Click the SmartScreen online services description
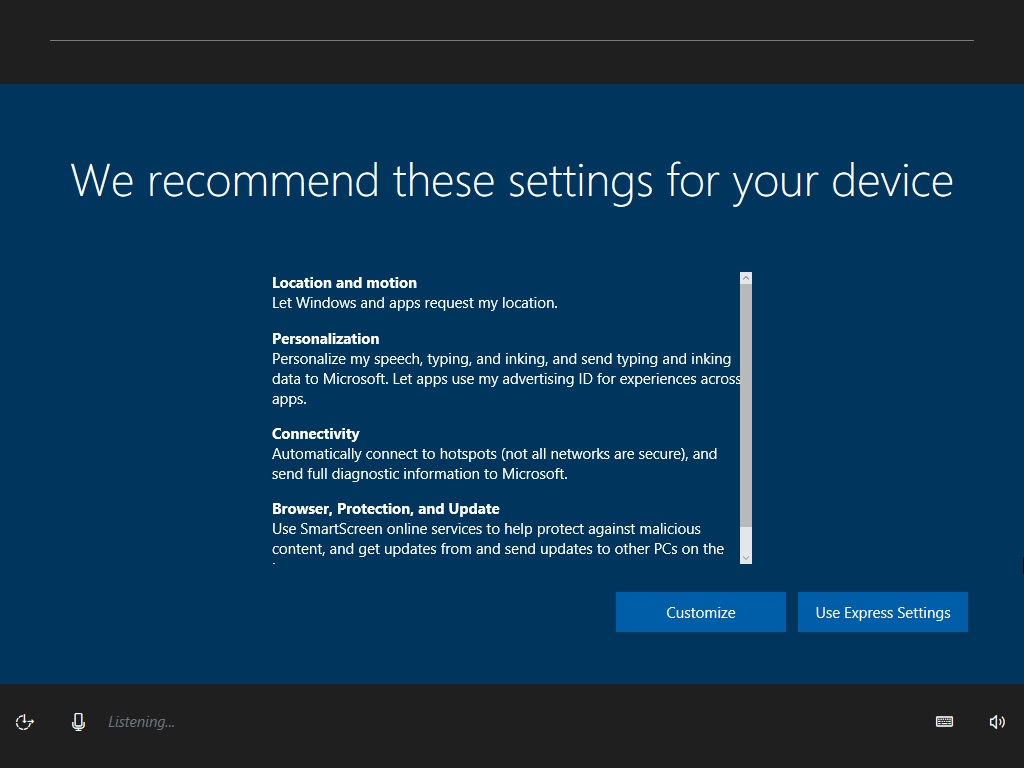Image resolution: width=1024 pixels, height=768 pixels. tap(498, 539)
